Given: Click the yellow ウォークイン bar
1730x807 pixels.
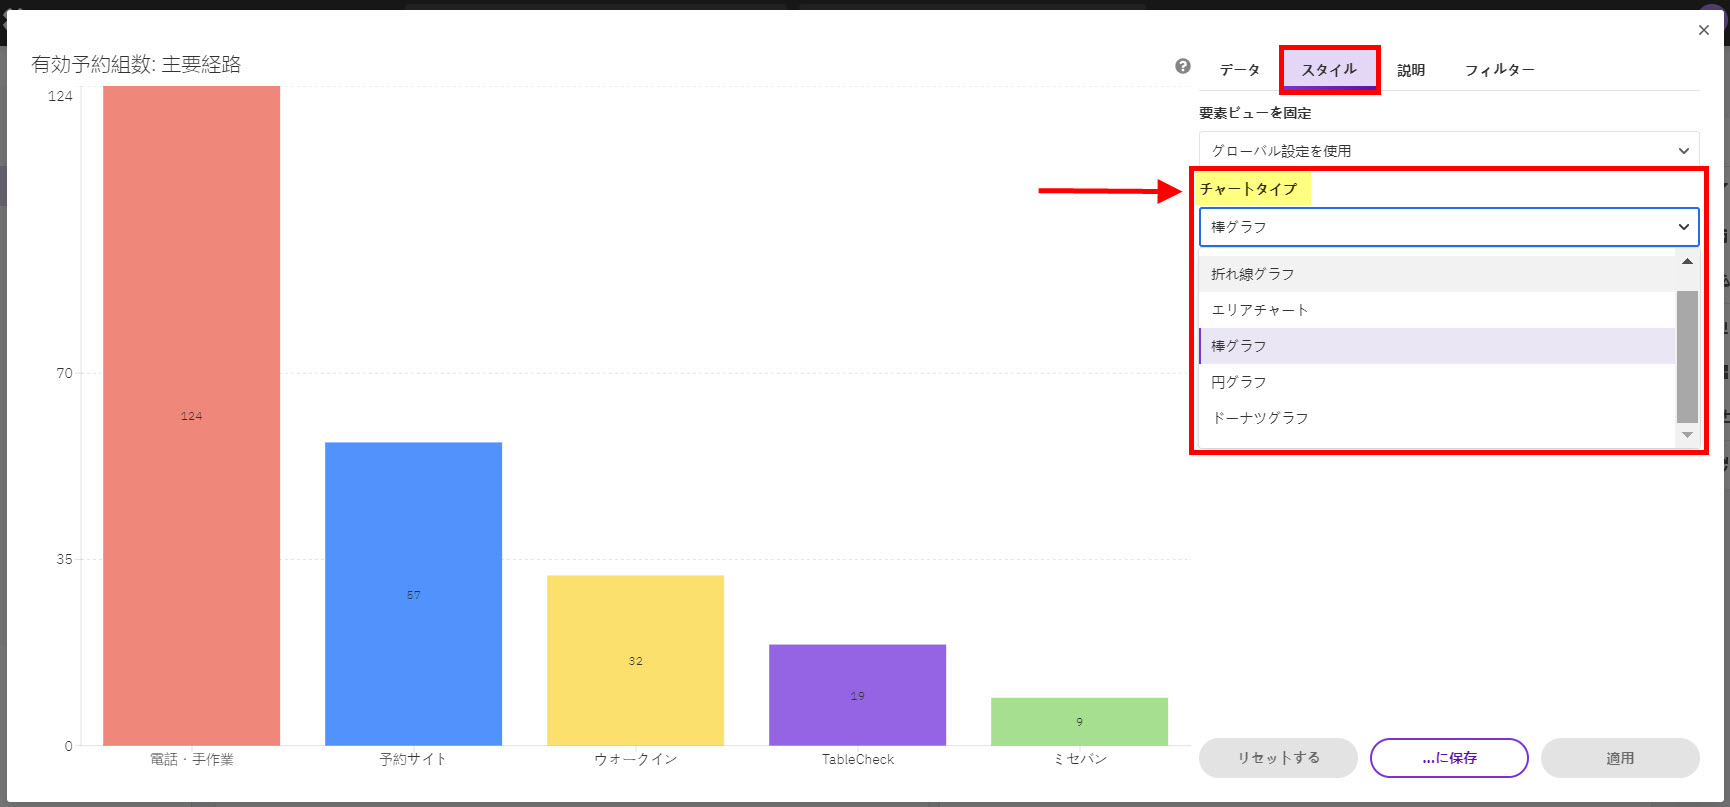Looking at the screenshot, I should pyautogui.click(x=635, y=660).
